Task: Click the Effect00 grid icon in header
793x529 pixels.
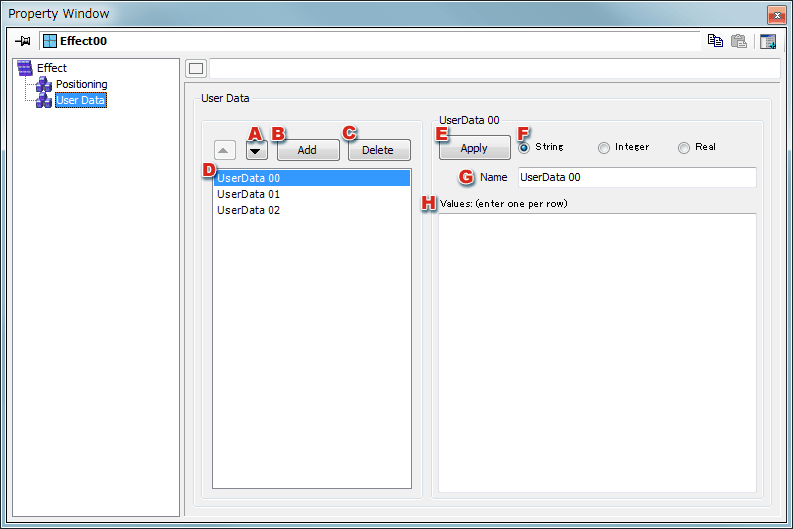Action: click(x=50, y=41)
